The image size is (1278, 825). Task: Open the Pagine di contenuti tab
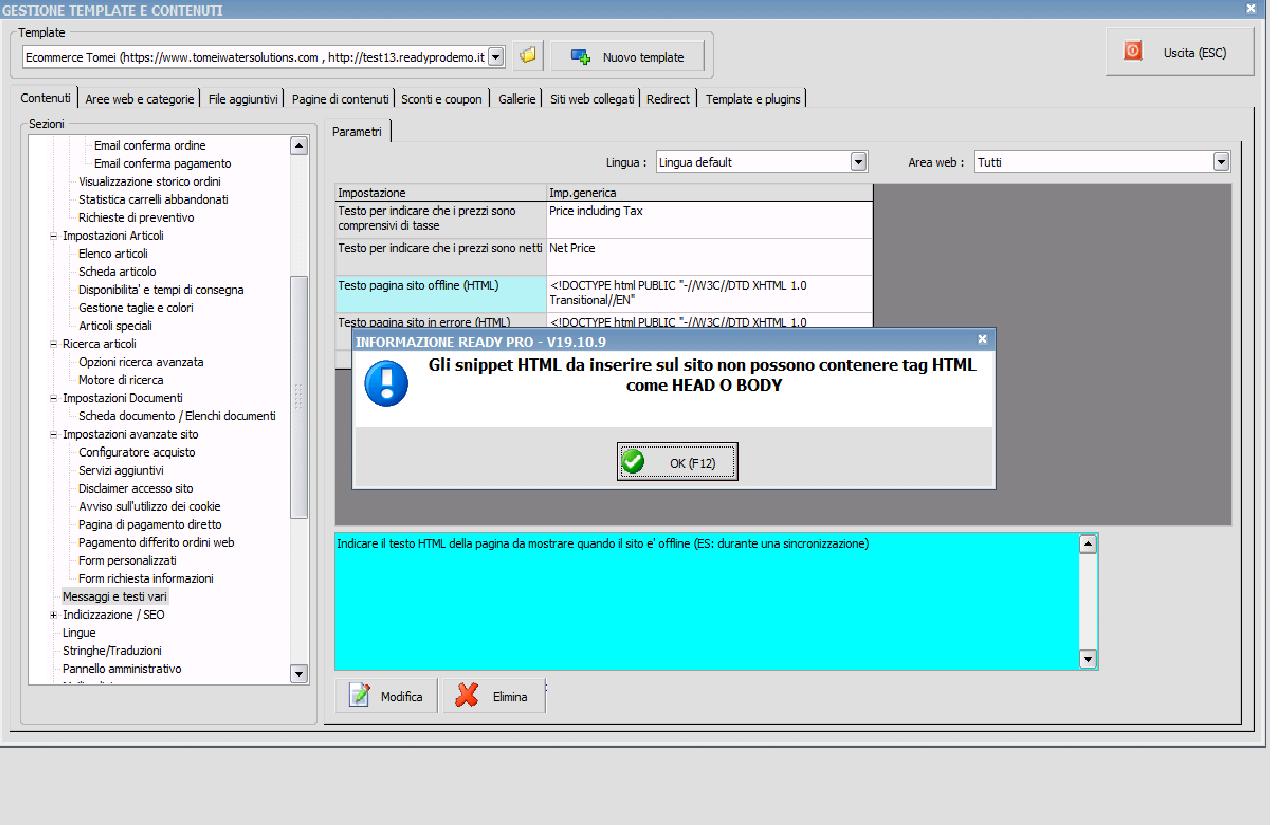click(340, 99)
